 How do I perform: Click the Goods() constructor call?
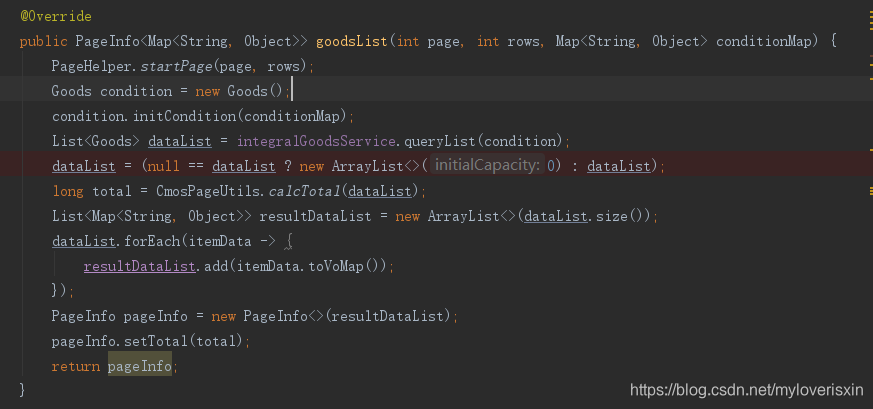[255, 91]
